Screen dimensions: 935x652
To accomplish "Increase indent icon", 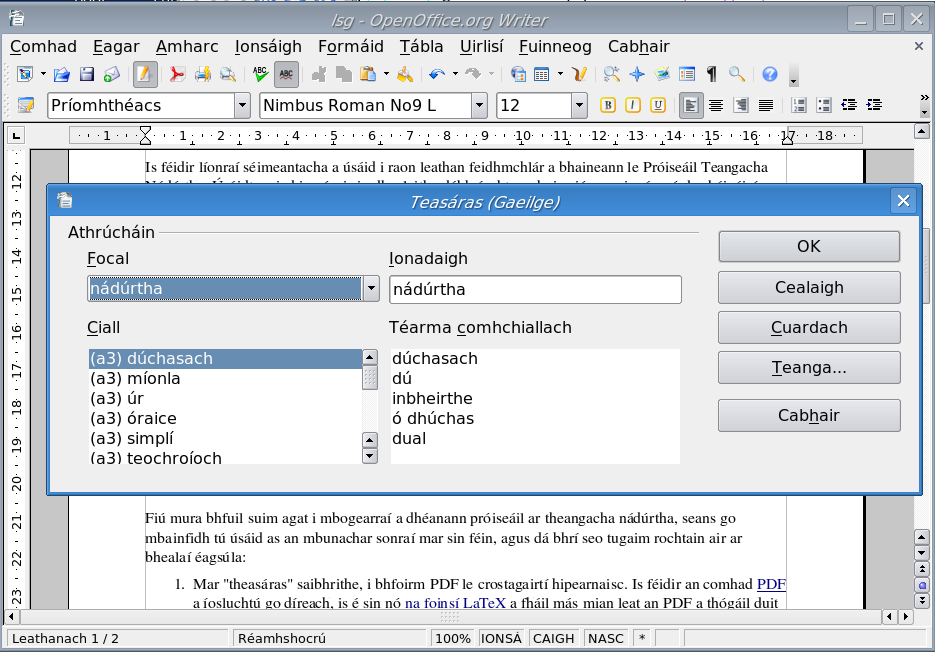I will pos(874,106).
